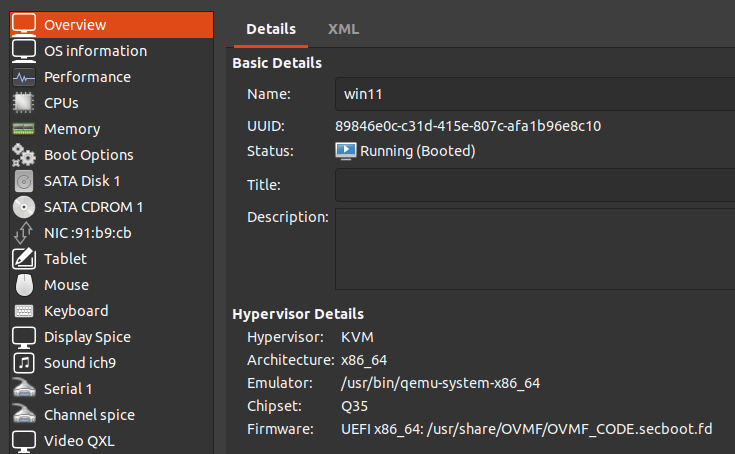Click the Mouse device icon
735x454 pixels.
[x=25, y=284]
